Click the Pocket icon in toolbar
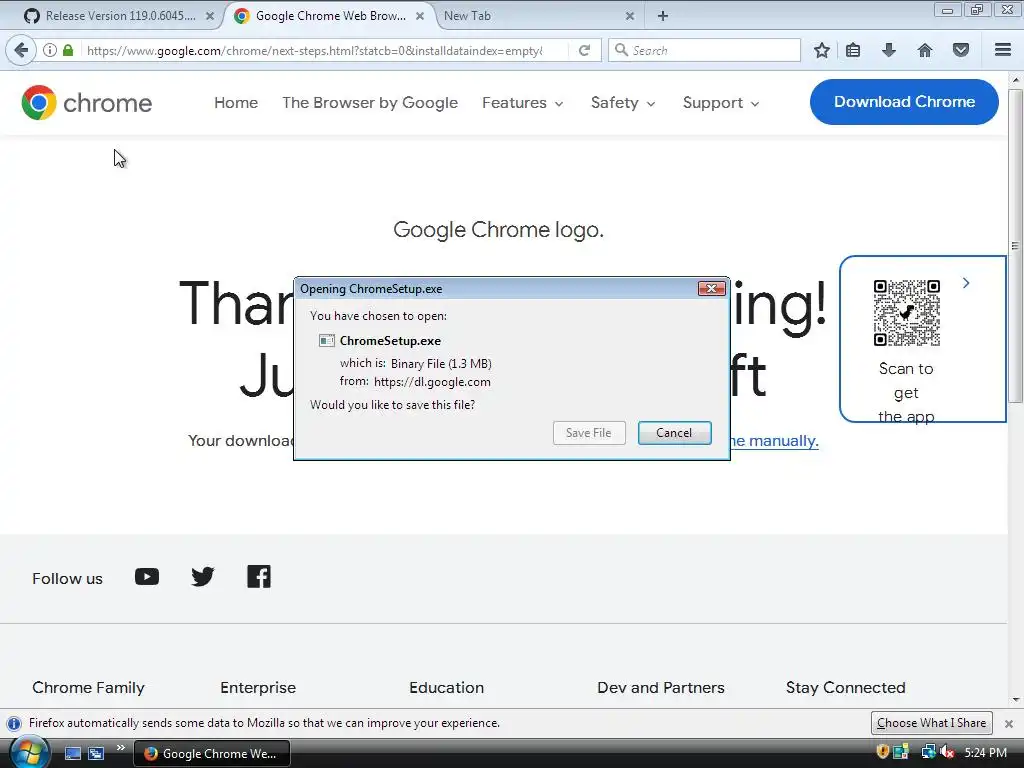This screenshot has width=1024, height=768. click(x=961, y=50)
